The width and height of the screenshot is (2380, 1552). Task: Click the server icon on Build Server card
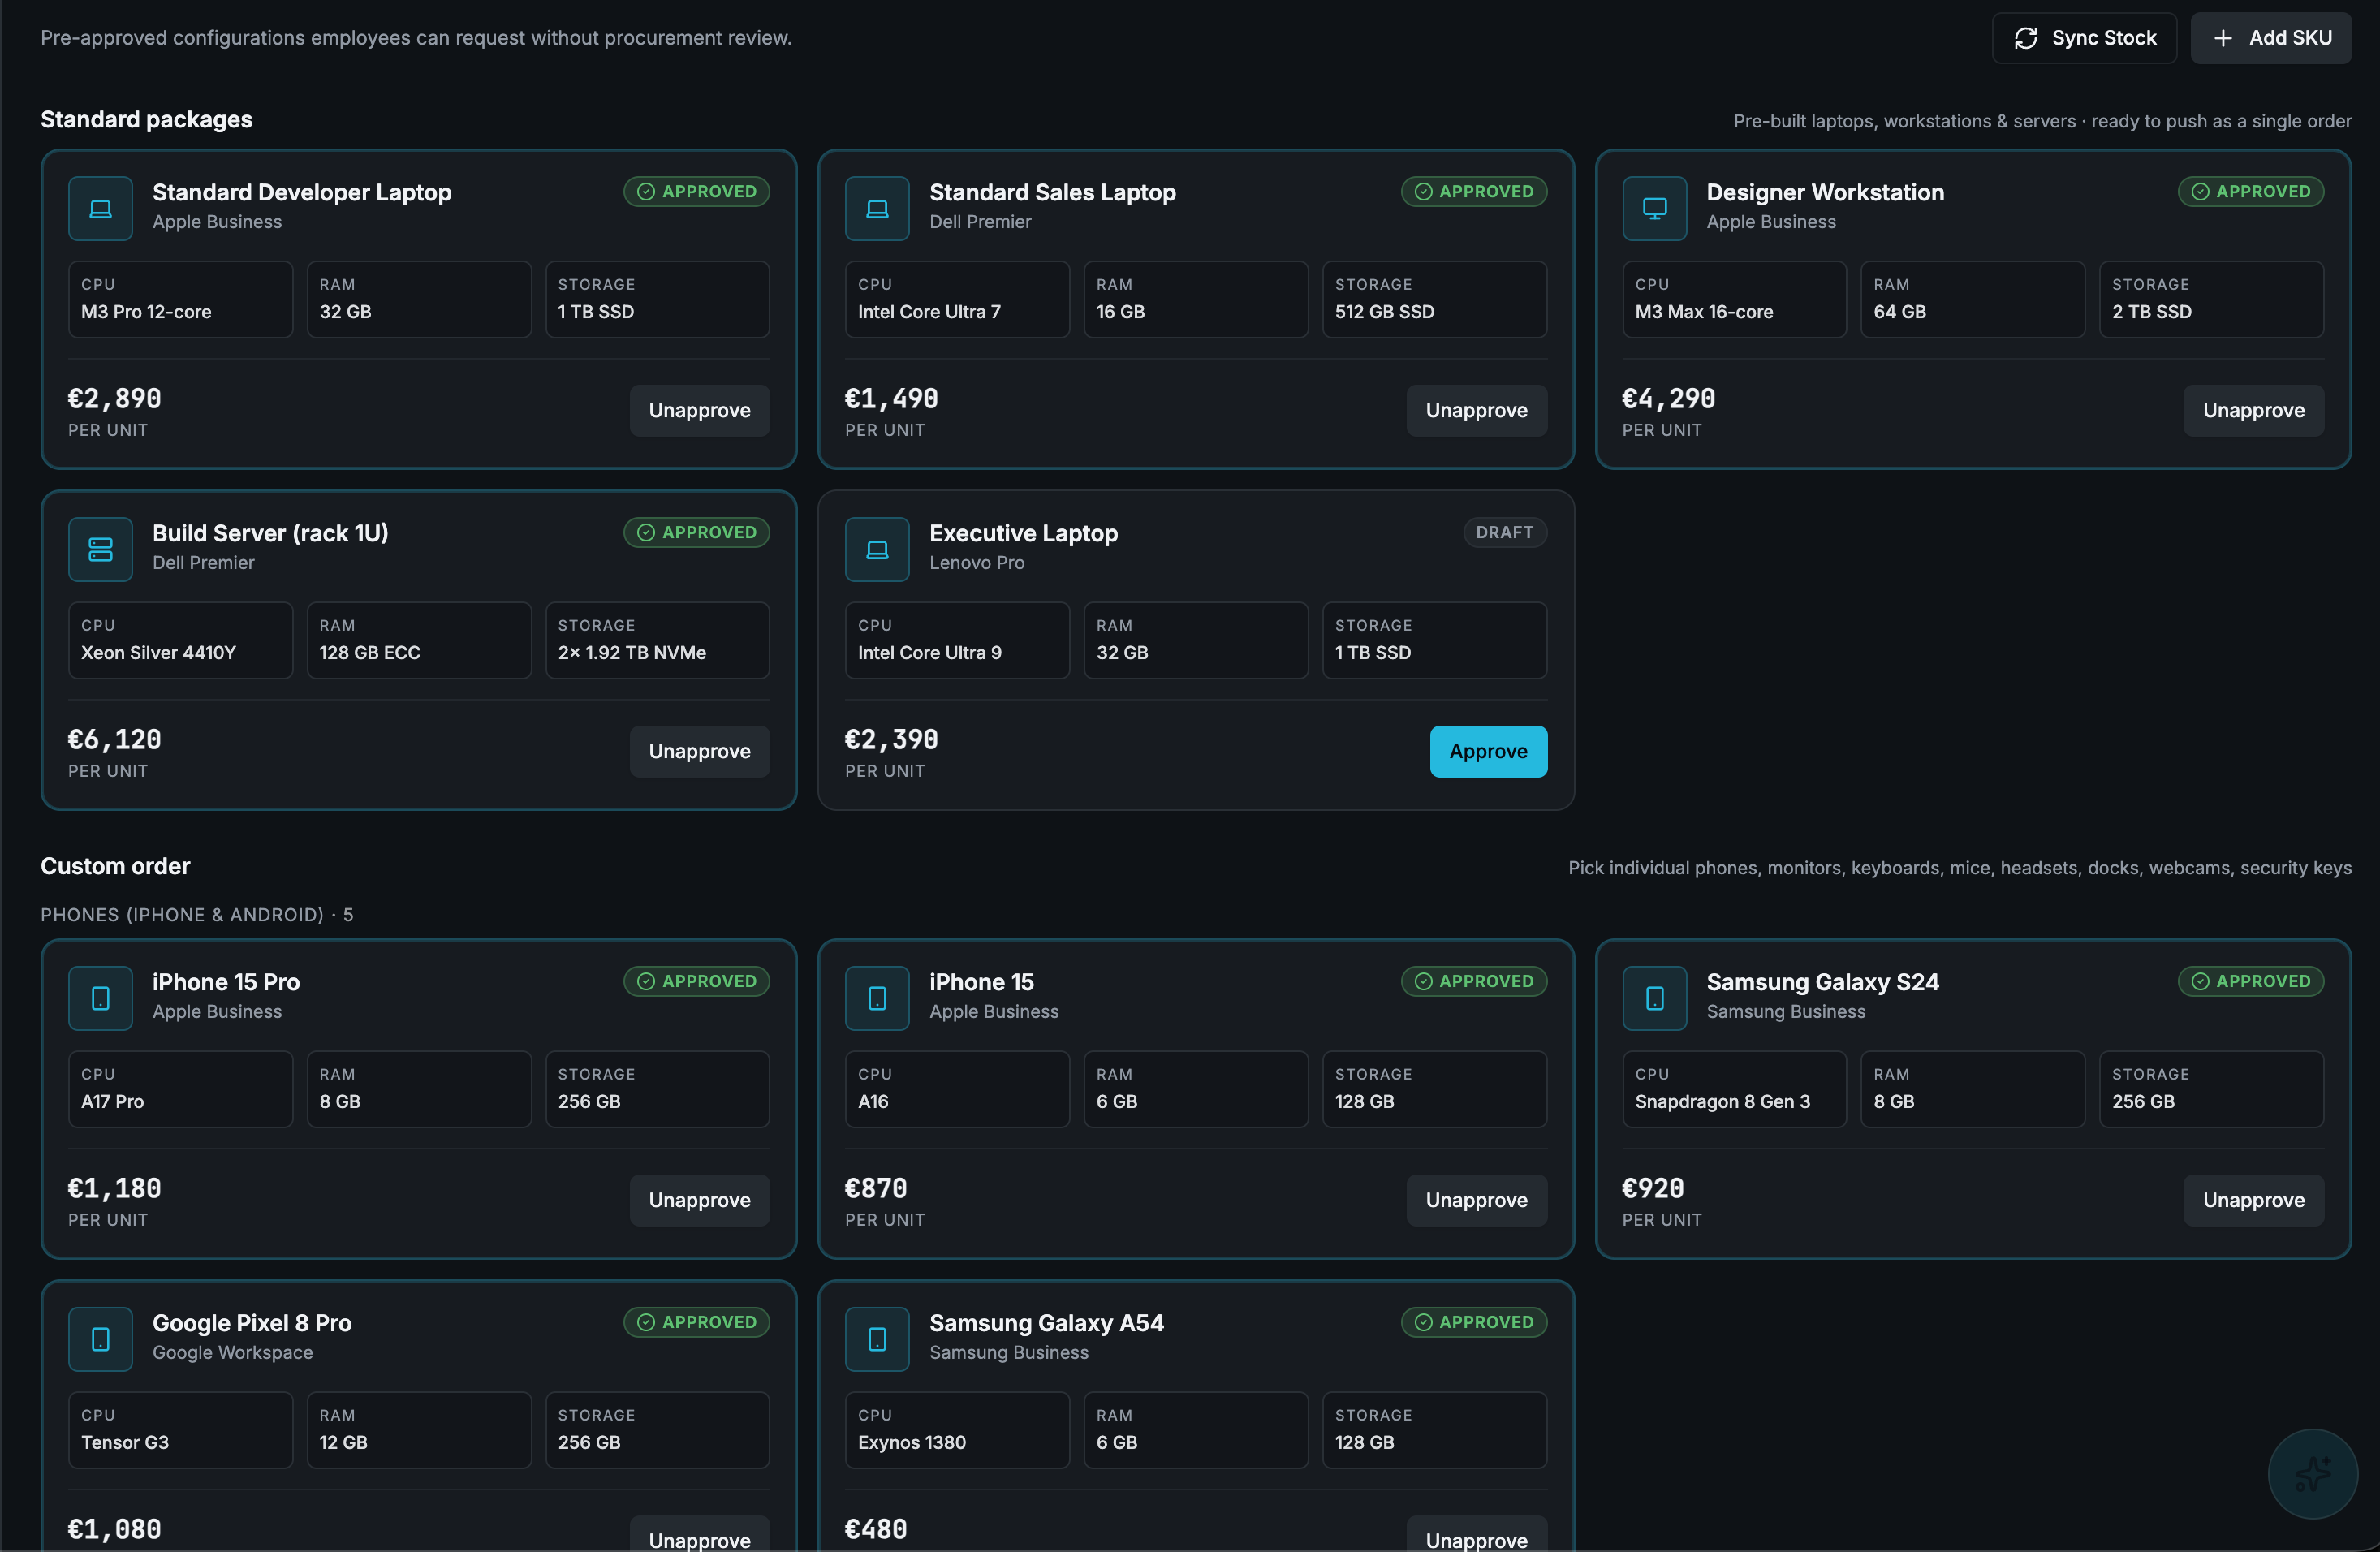pyautogui.click(x=100, y=549)
